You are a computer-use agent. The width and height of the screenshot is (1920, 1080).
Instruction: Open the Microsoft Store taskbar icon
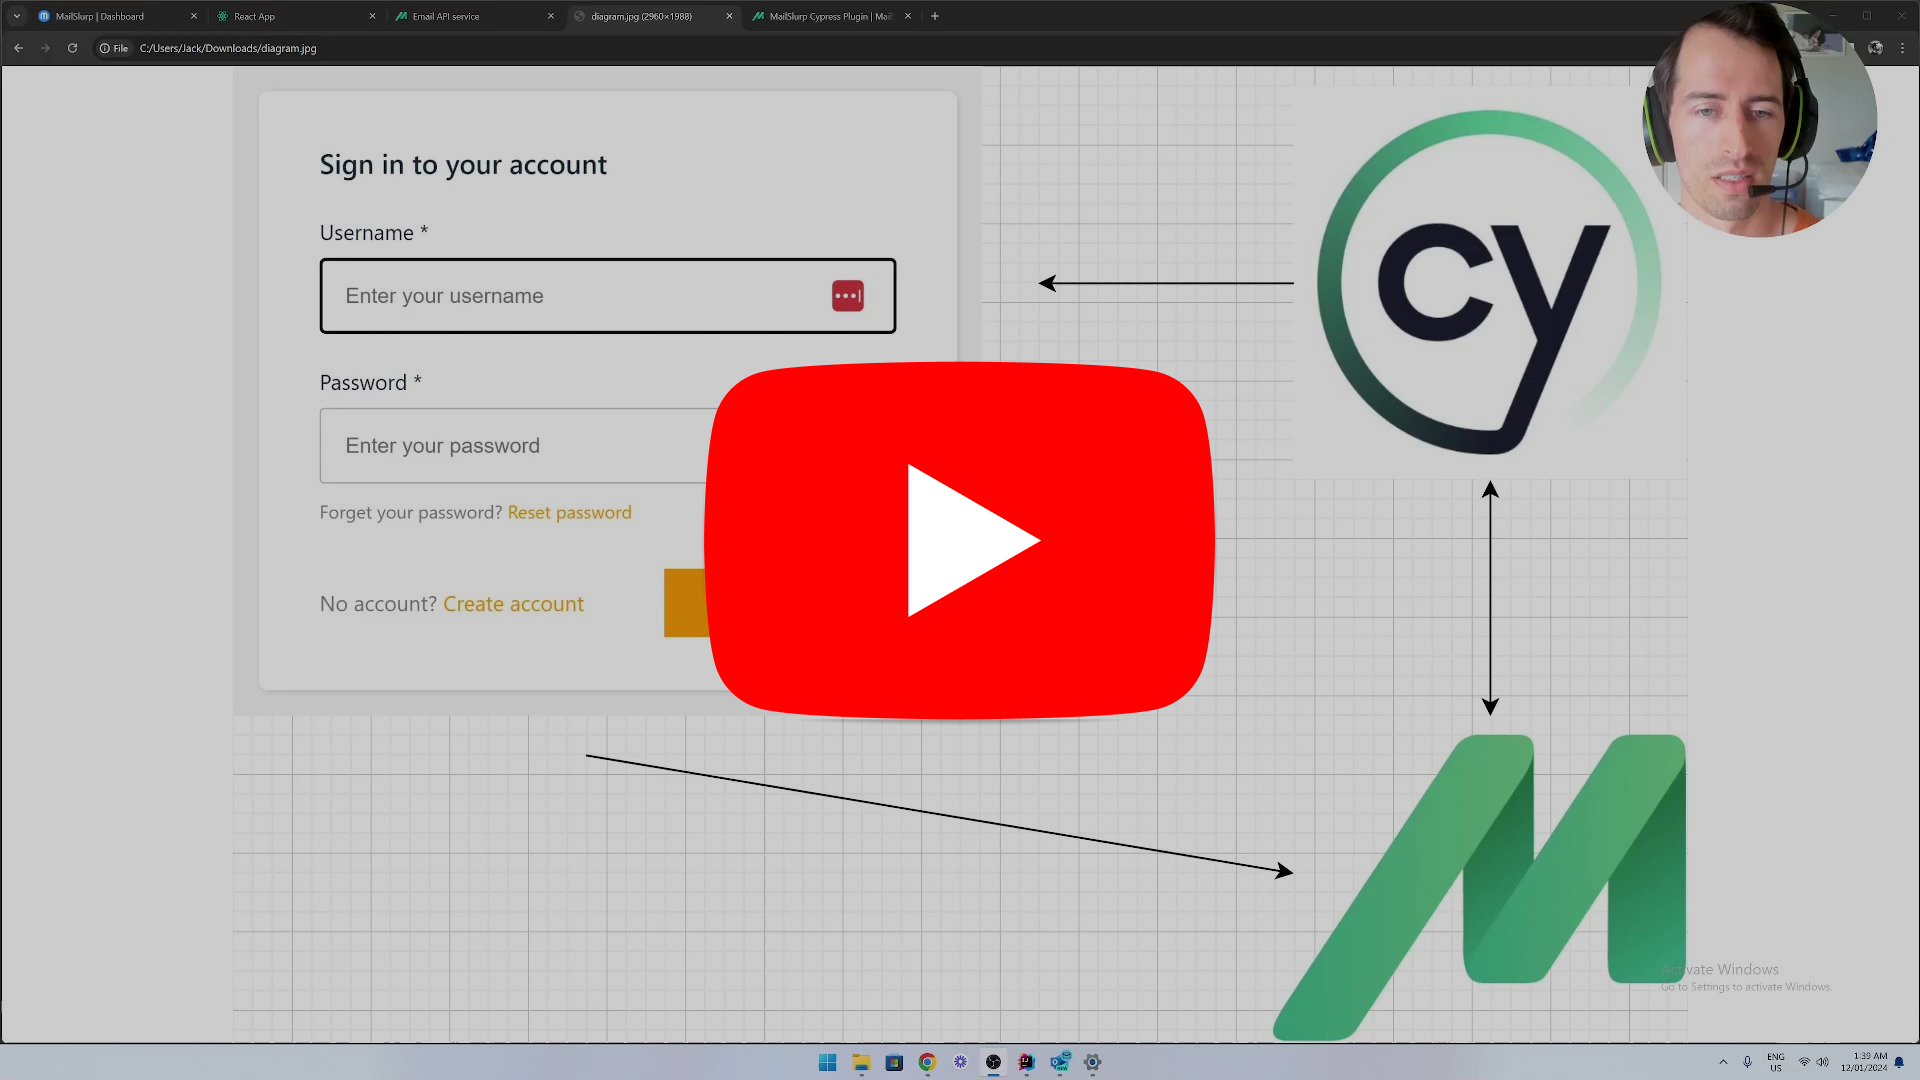pyautogui.click(x=894, y=1063)
